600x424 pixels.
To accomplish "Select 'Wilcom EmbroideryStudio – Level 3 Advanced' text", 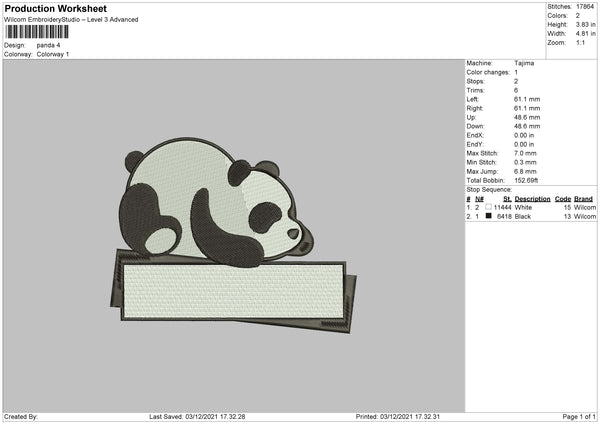I will point(71,20).
